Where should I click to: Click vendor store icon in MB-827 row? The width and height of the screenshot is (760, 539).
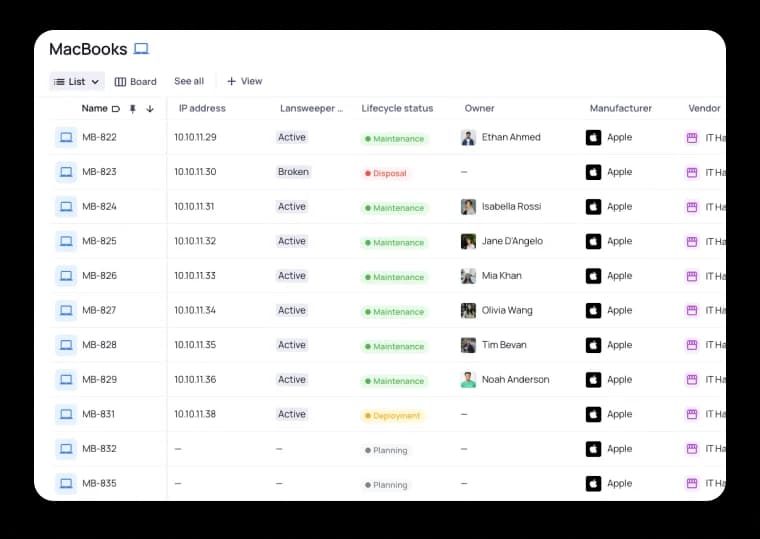[692, 310]
